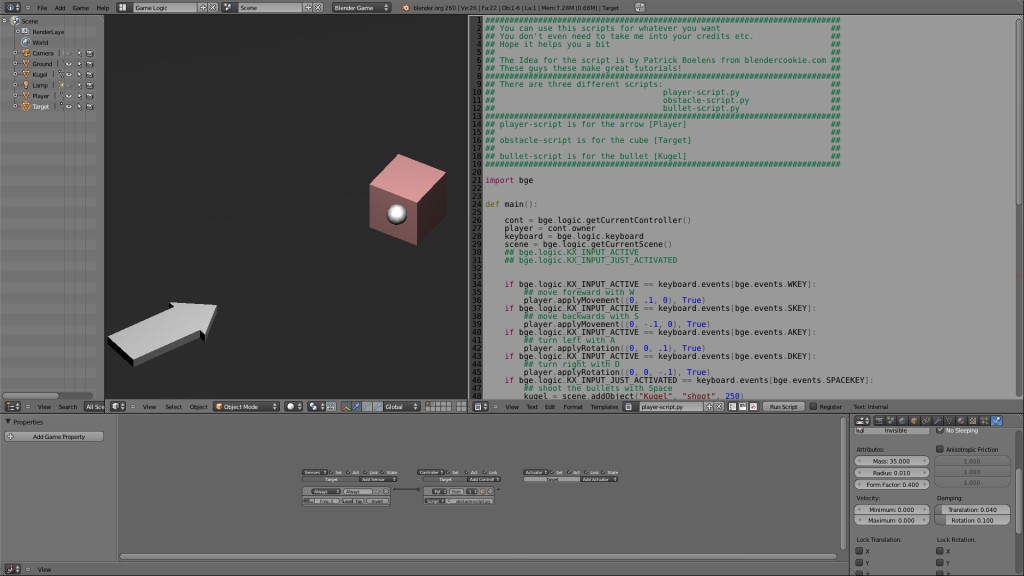Viewport: 1024px width, 576px height.
Task: Toggle syntax highlighting in the text editor
Action: 753,406
